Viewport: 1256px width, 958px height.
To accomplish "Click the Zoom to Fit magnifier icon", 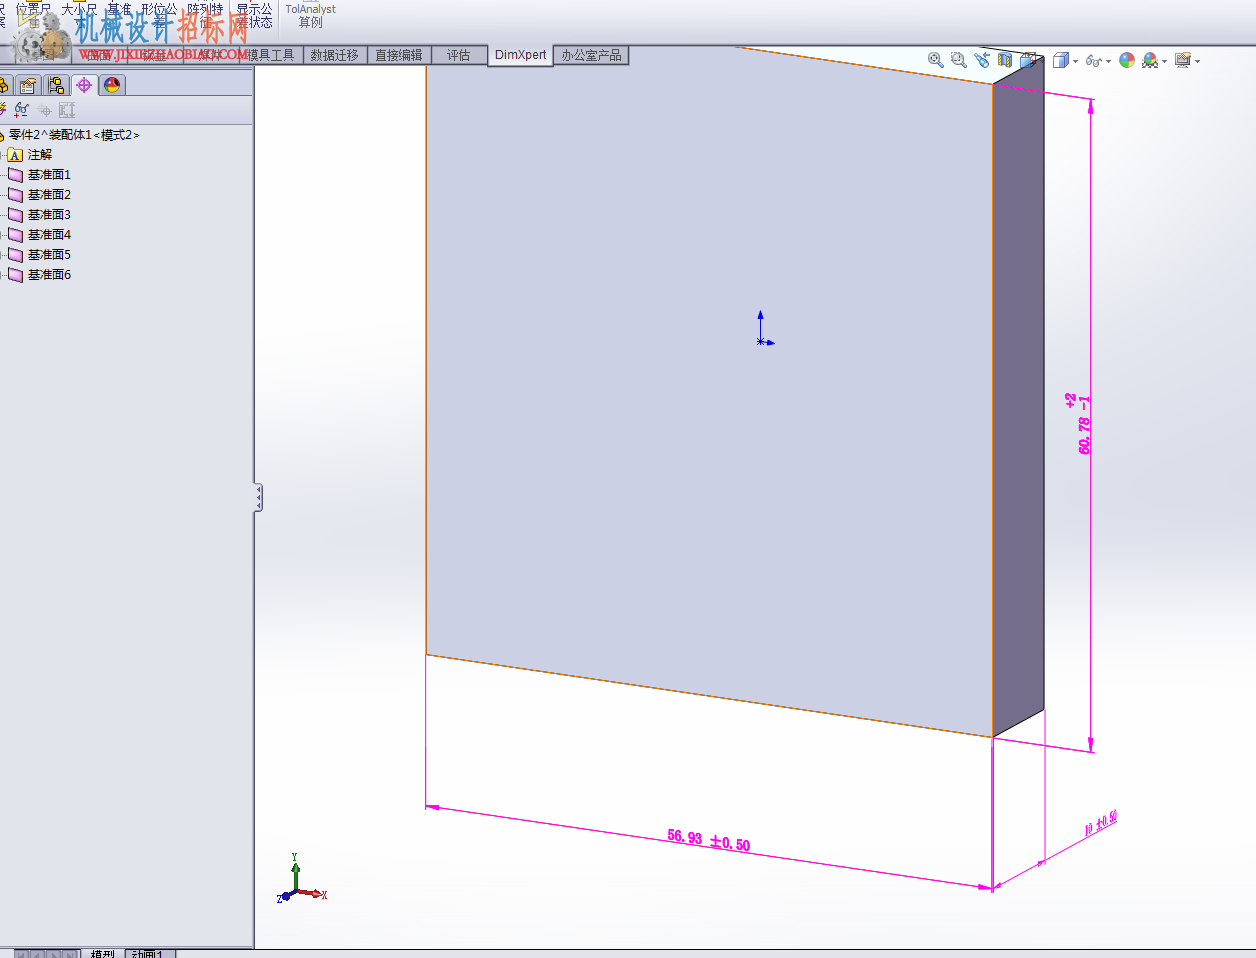I will tap(936, 60).
